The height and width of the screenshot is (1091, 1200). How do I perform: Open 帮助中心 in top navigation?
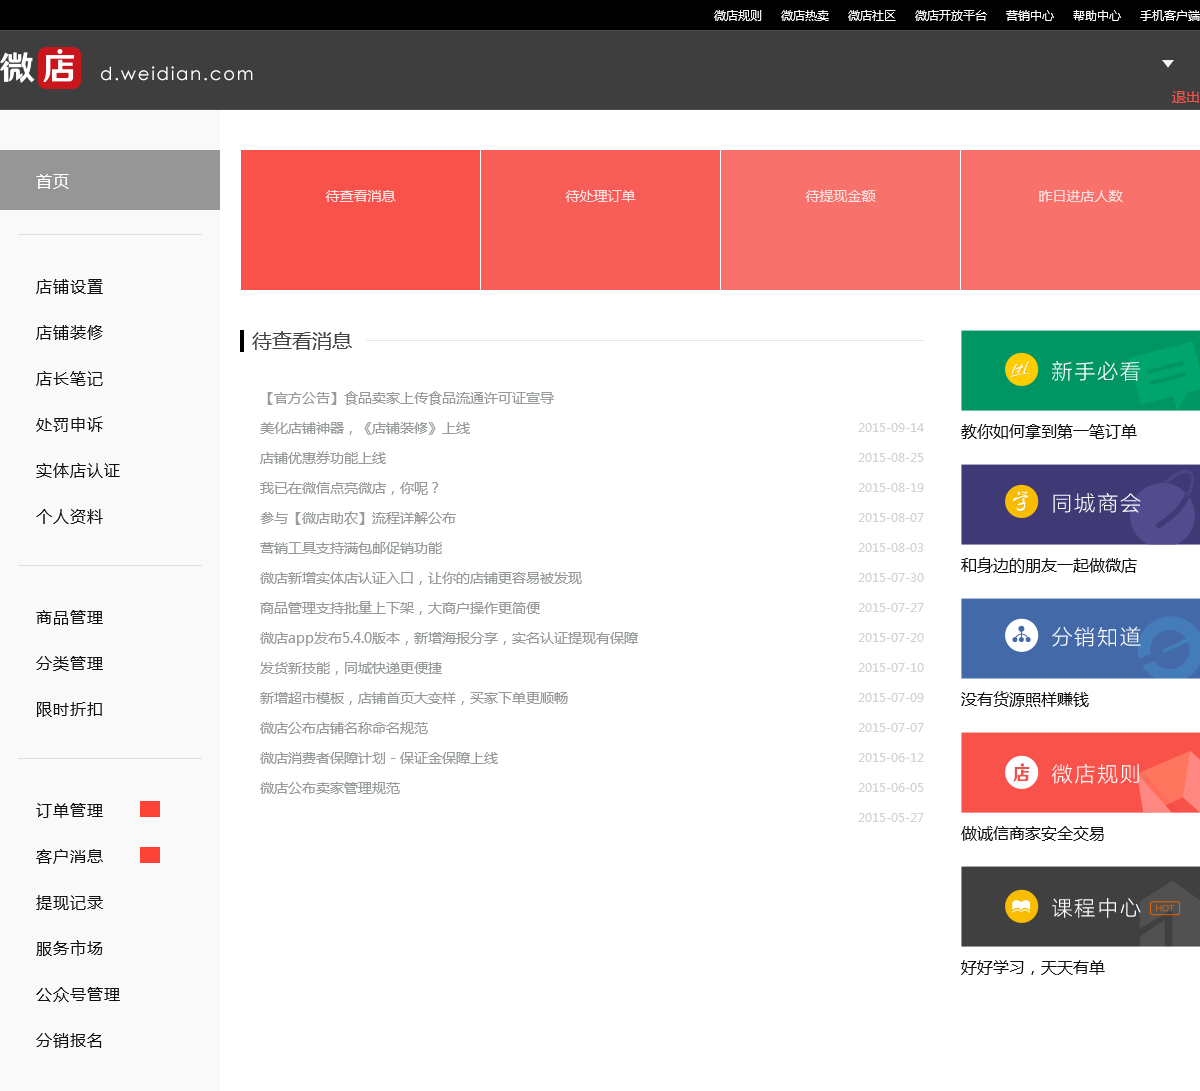(x=1097, y=15)
